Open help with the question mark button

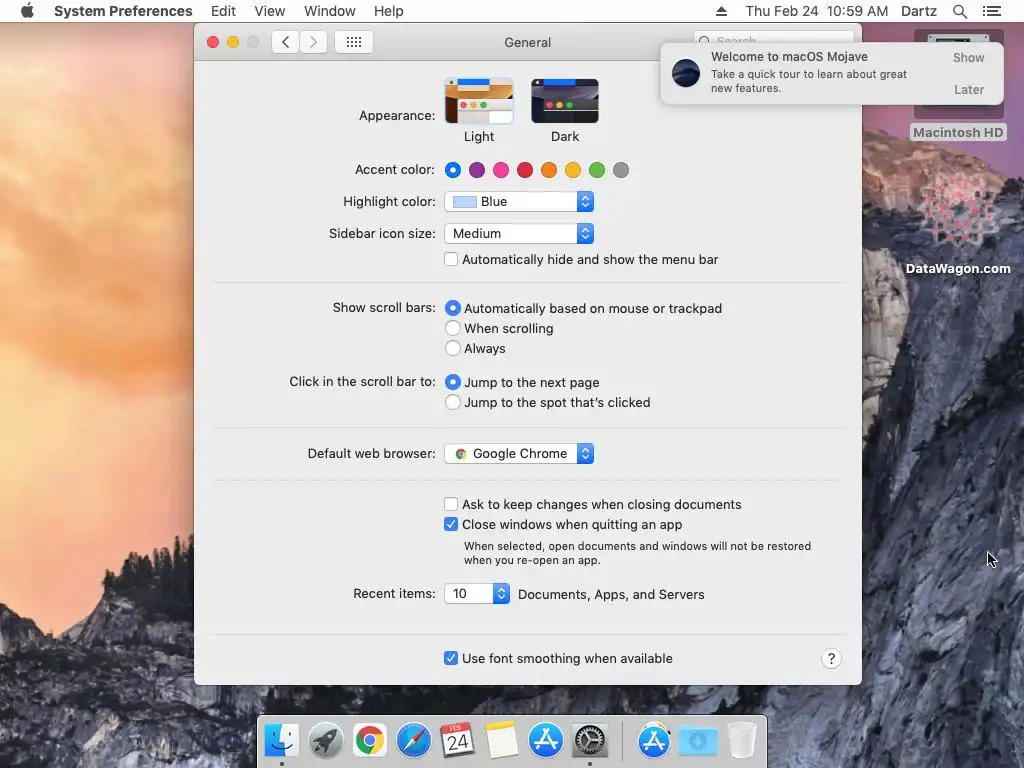click(x=831, y=658)
